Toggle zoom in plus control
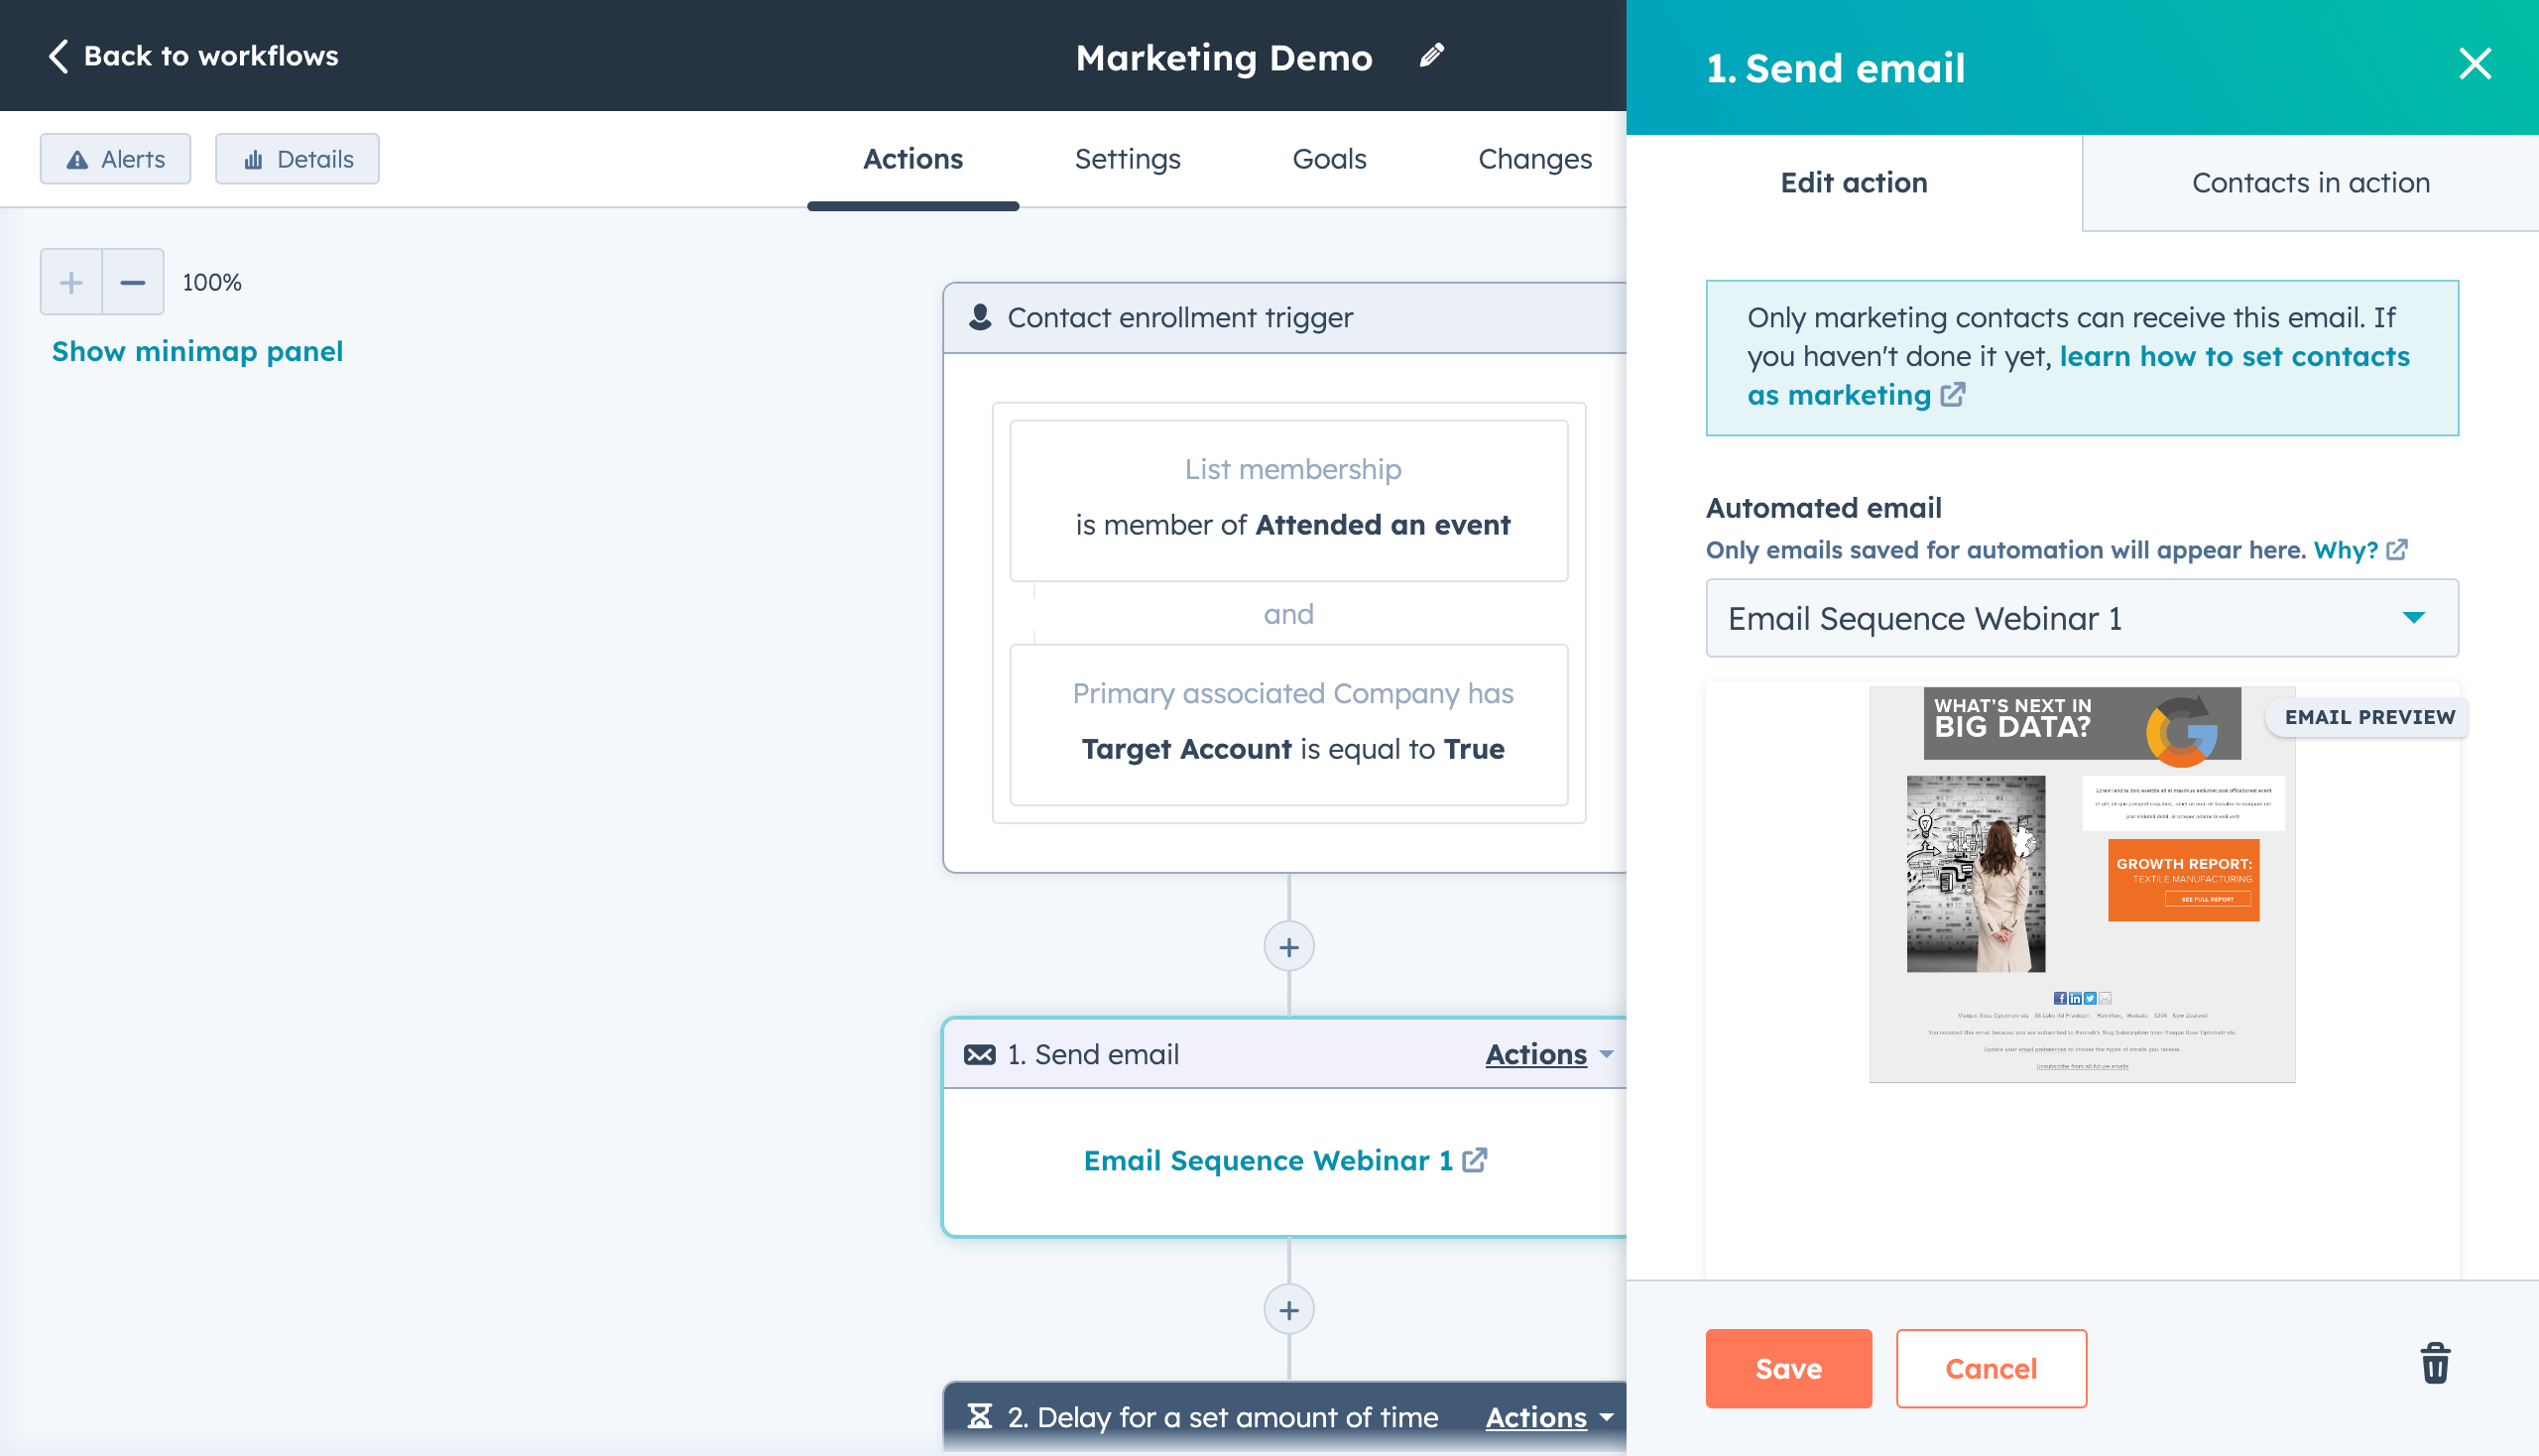Screen dimensions: 2539x1456 (71, 281)
